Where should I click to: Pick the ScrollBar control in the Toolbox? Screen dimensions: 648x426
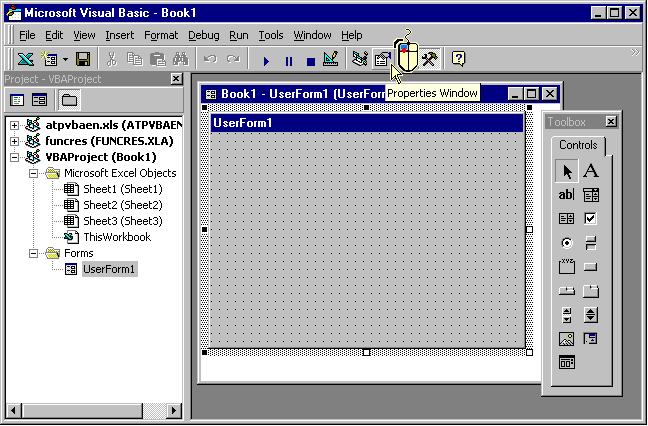[x=567, y=315]
